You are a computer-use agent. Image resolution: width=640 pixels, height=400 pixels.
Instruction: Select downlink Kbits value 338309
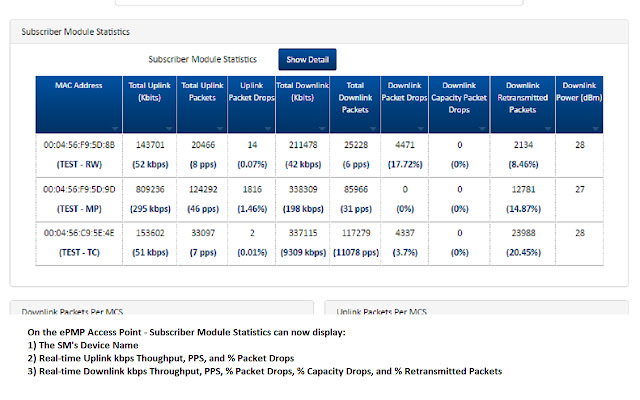[x=303, y=189]
